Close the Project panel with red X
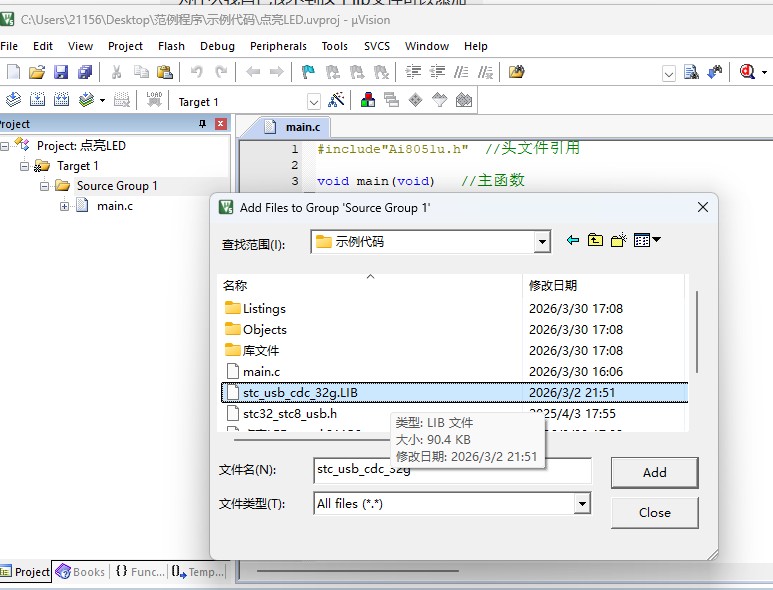 (221, 124)
